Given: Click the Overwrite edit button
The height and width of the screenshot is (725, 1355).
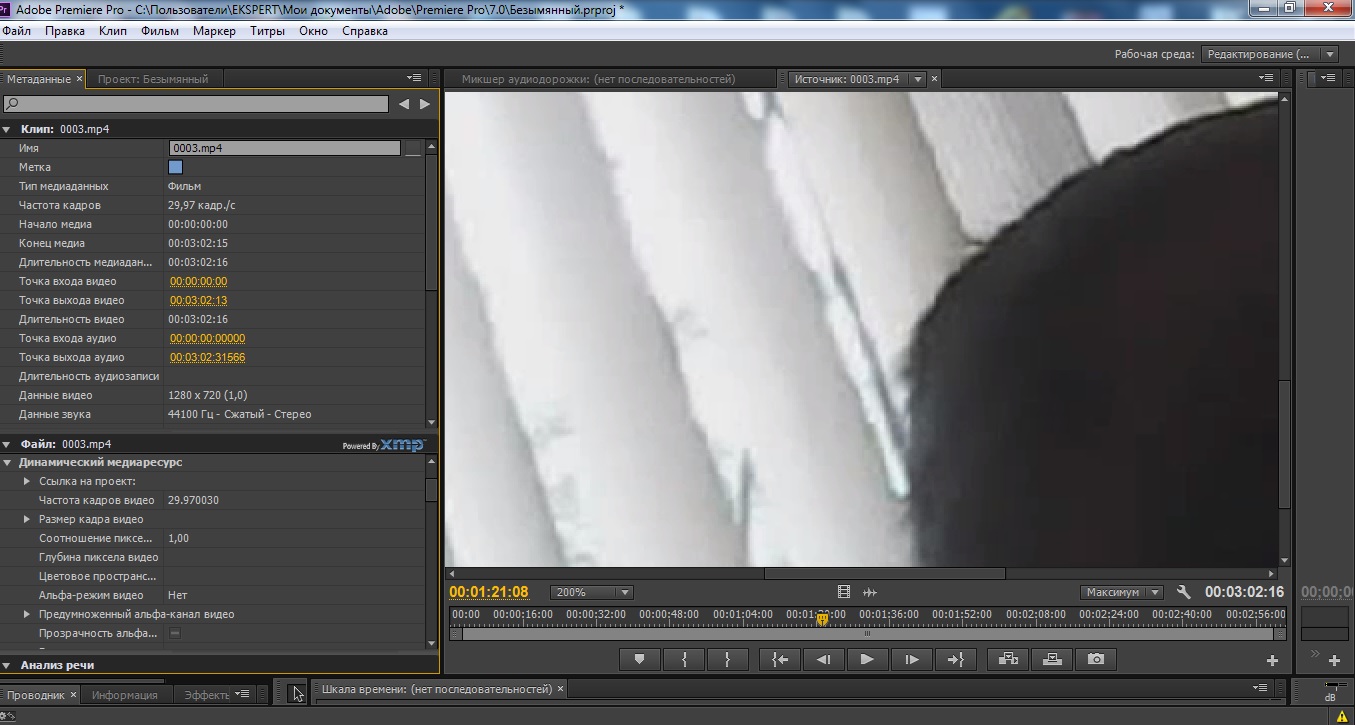Looking at the screenshot, I should click(x=1052, y=659).
